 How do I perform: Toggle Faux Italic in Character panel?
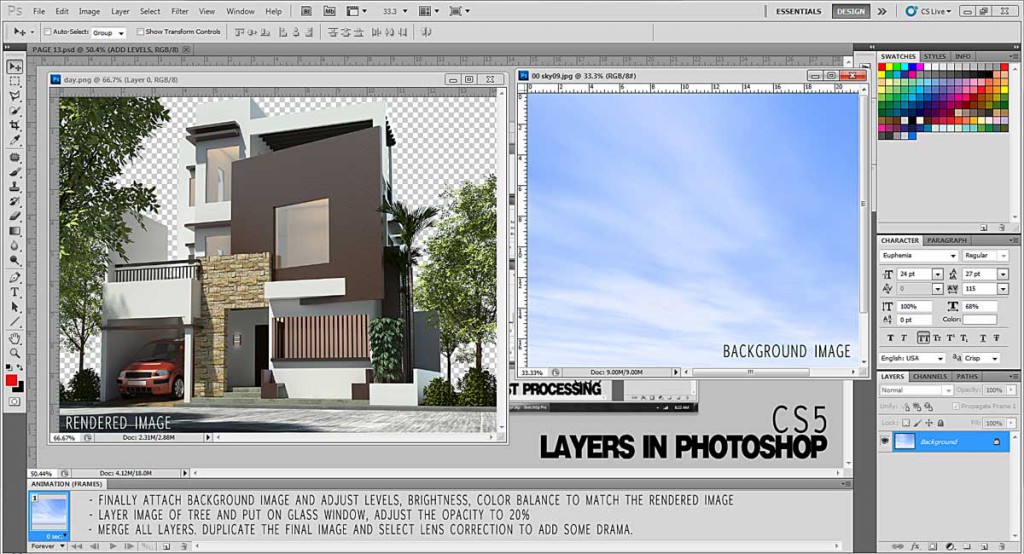(x=904, y=338)
